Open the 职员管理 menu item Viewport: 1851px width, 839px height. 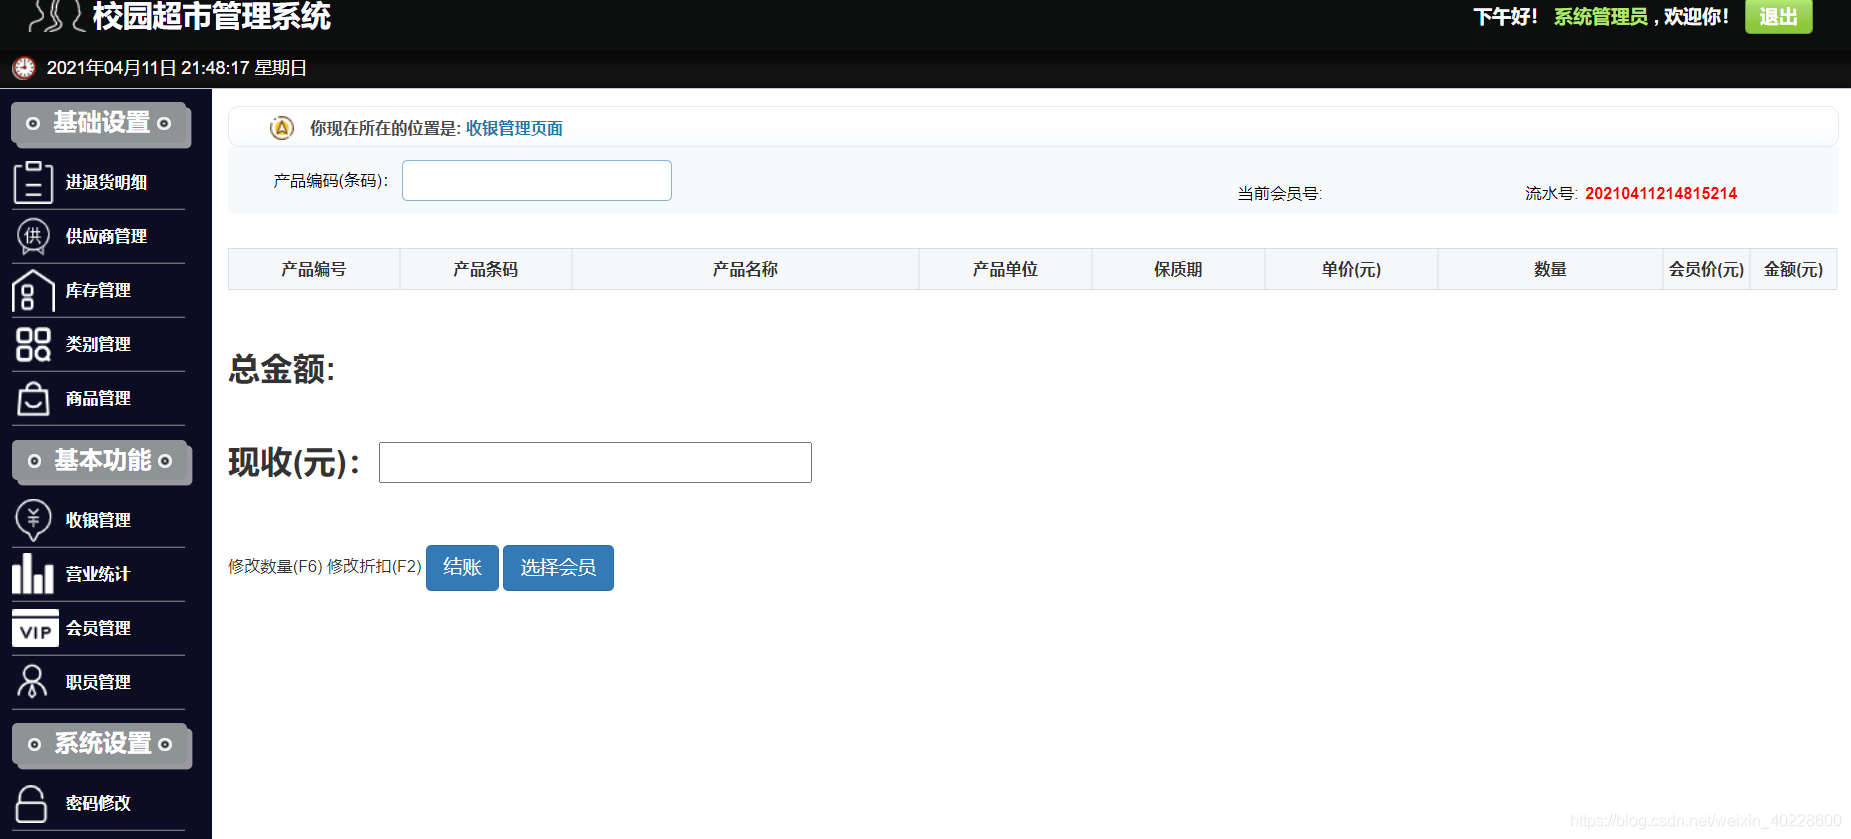click(x=98, y=682)
